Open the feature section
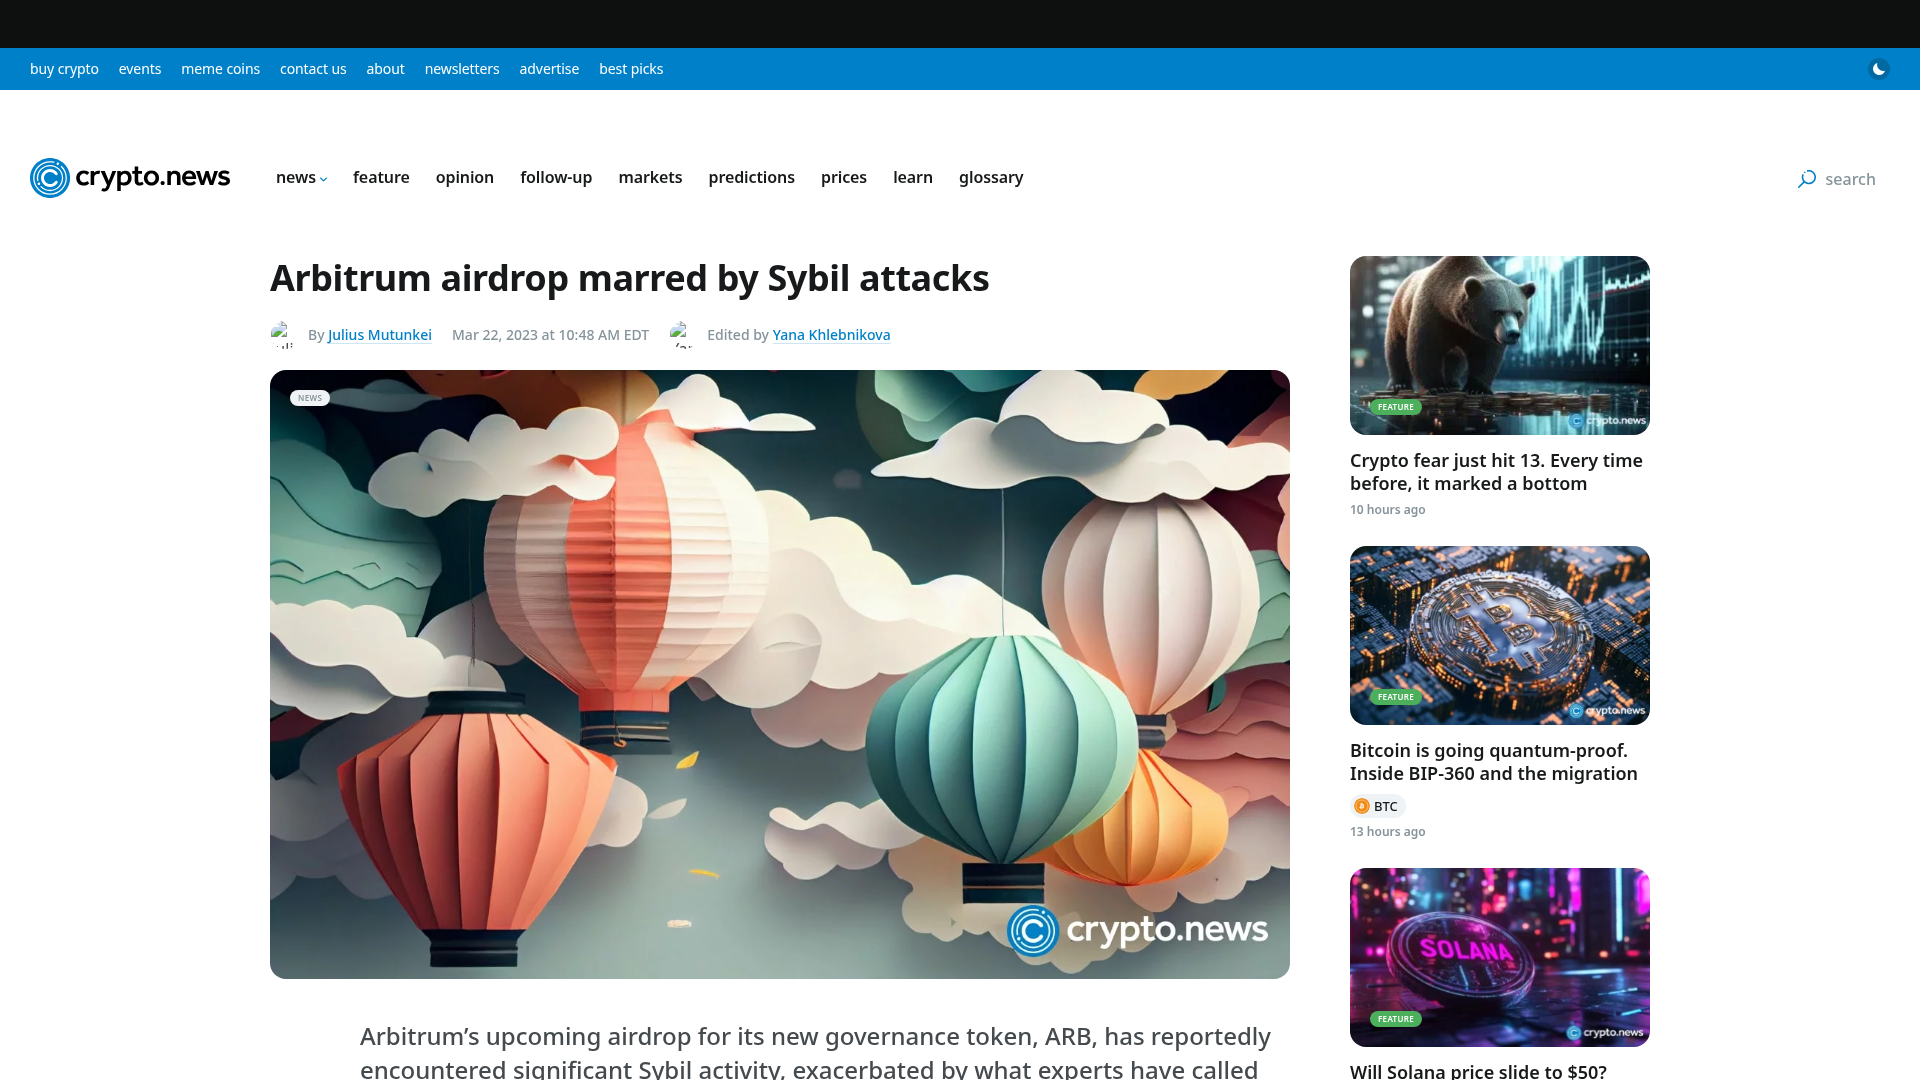Image resolution: width=1920 pixels, height=1080 pixels. (381, 177)
